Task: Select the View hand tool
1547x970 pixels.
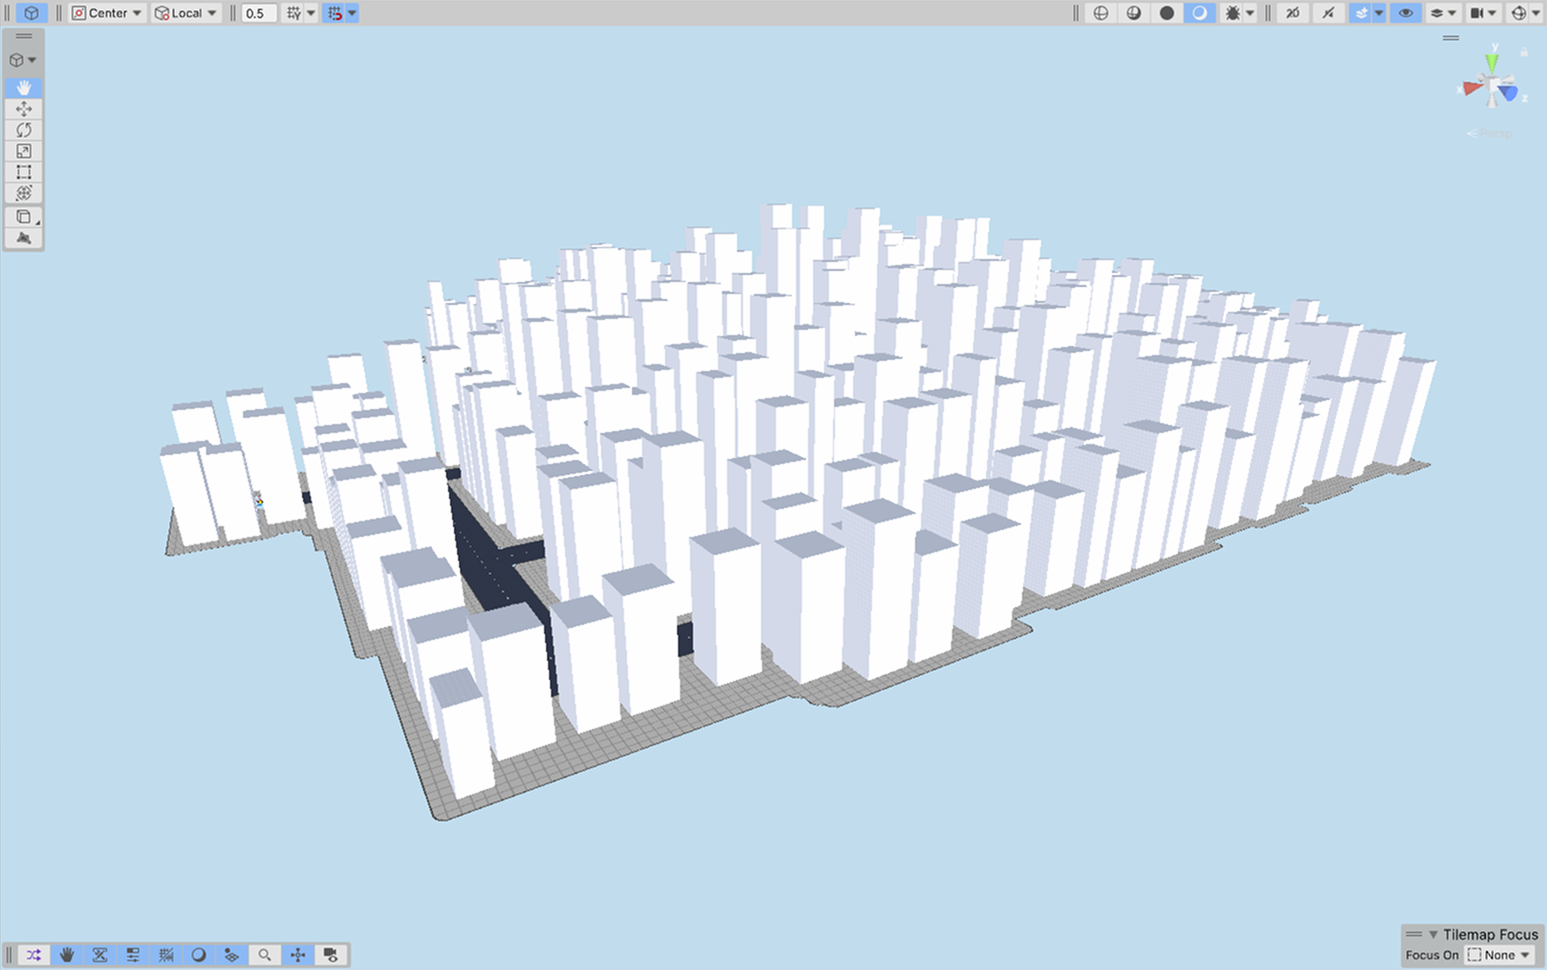Action: click(x=23, y=88)
